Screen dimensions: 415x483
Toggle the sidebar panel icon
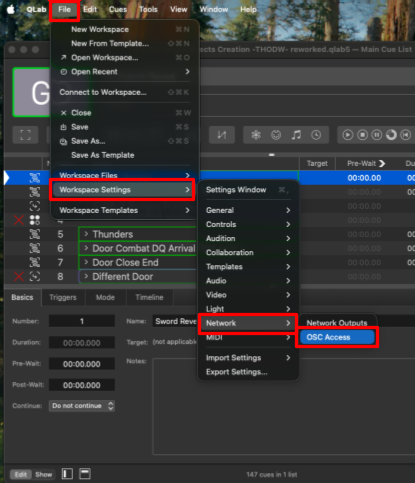pyautogui.click(x=67, y=474)
